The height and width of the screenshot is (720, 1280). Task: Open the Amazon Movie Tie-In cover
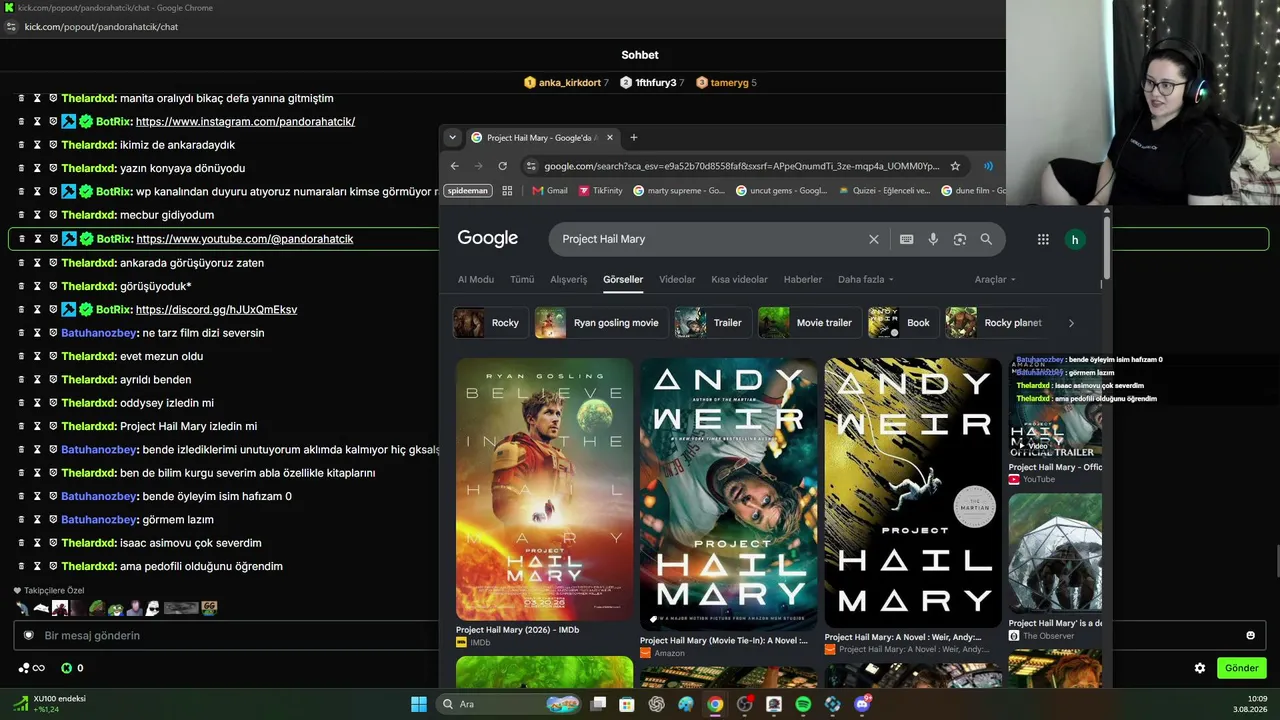point(728,495)
